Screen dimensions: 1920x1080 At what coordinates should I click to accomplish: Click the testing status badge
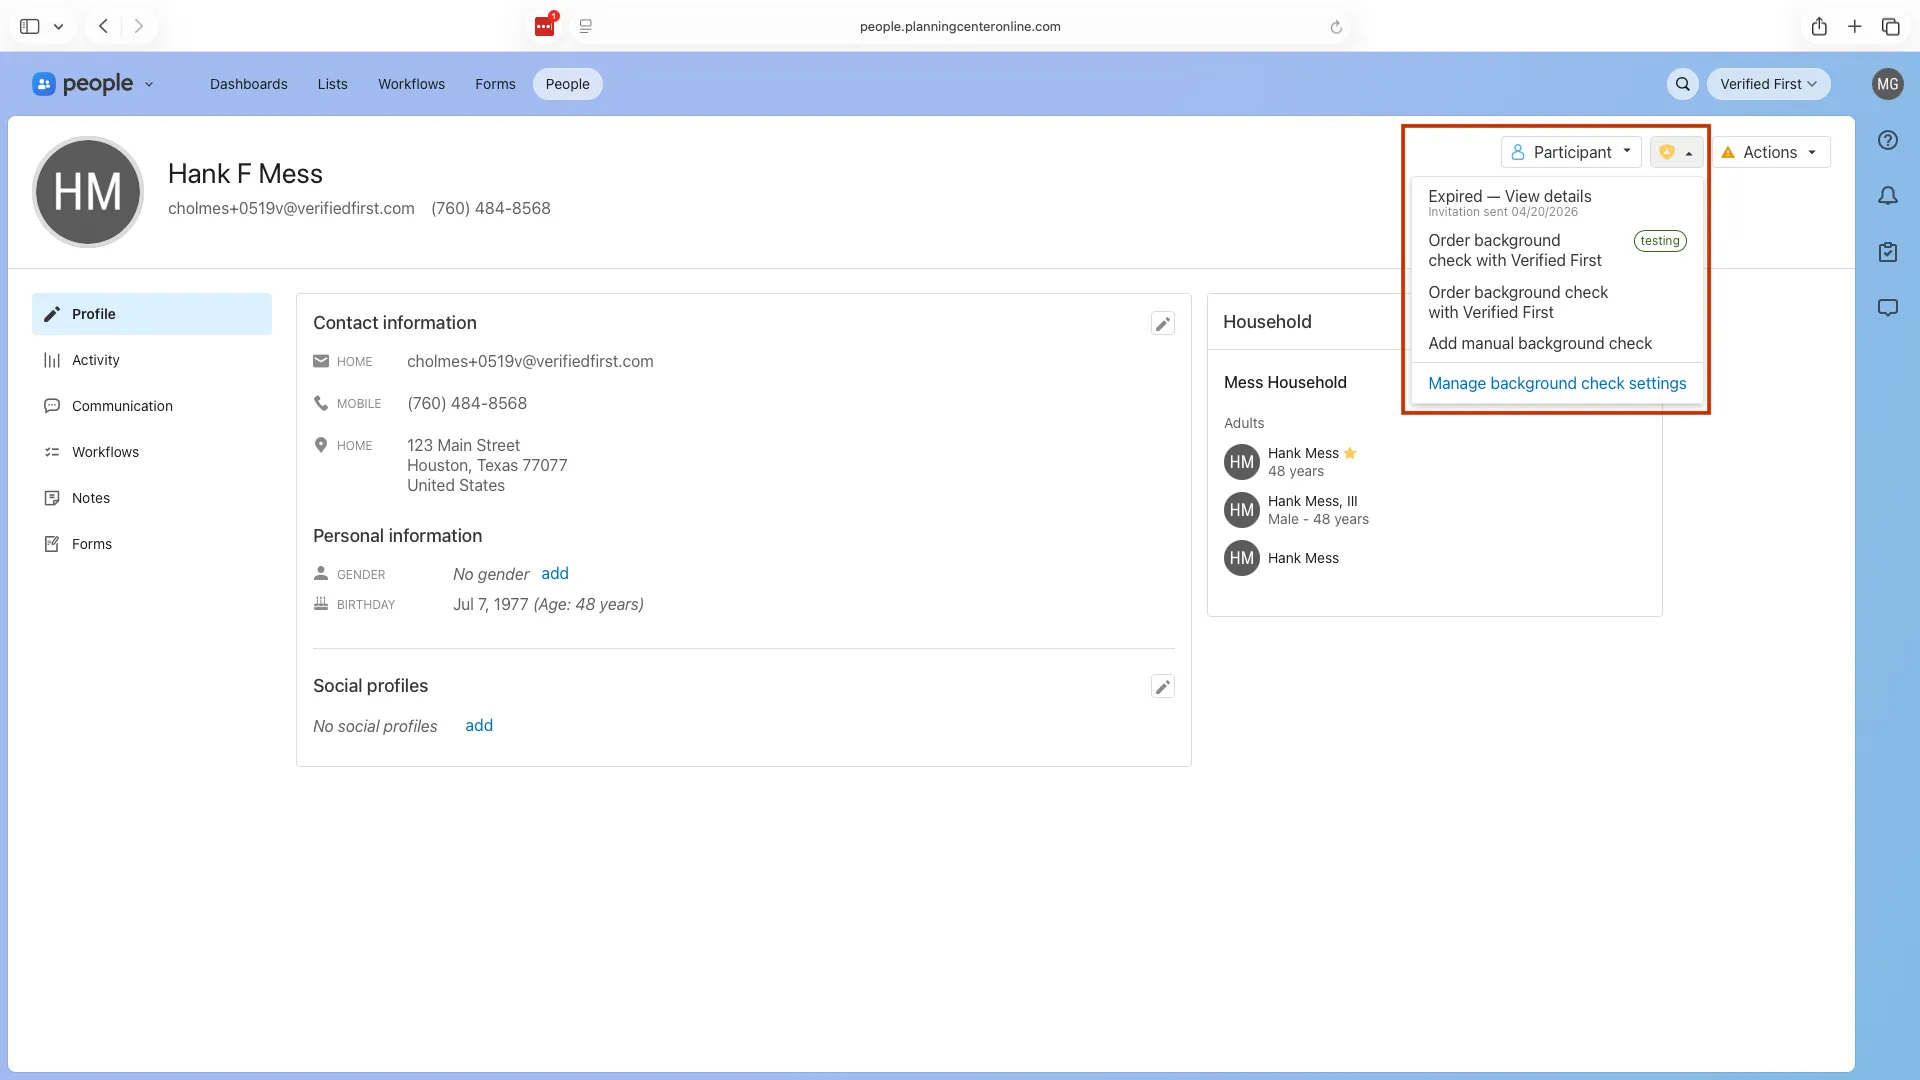[1660, 240]
